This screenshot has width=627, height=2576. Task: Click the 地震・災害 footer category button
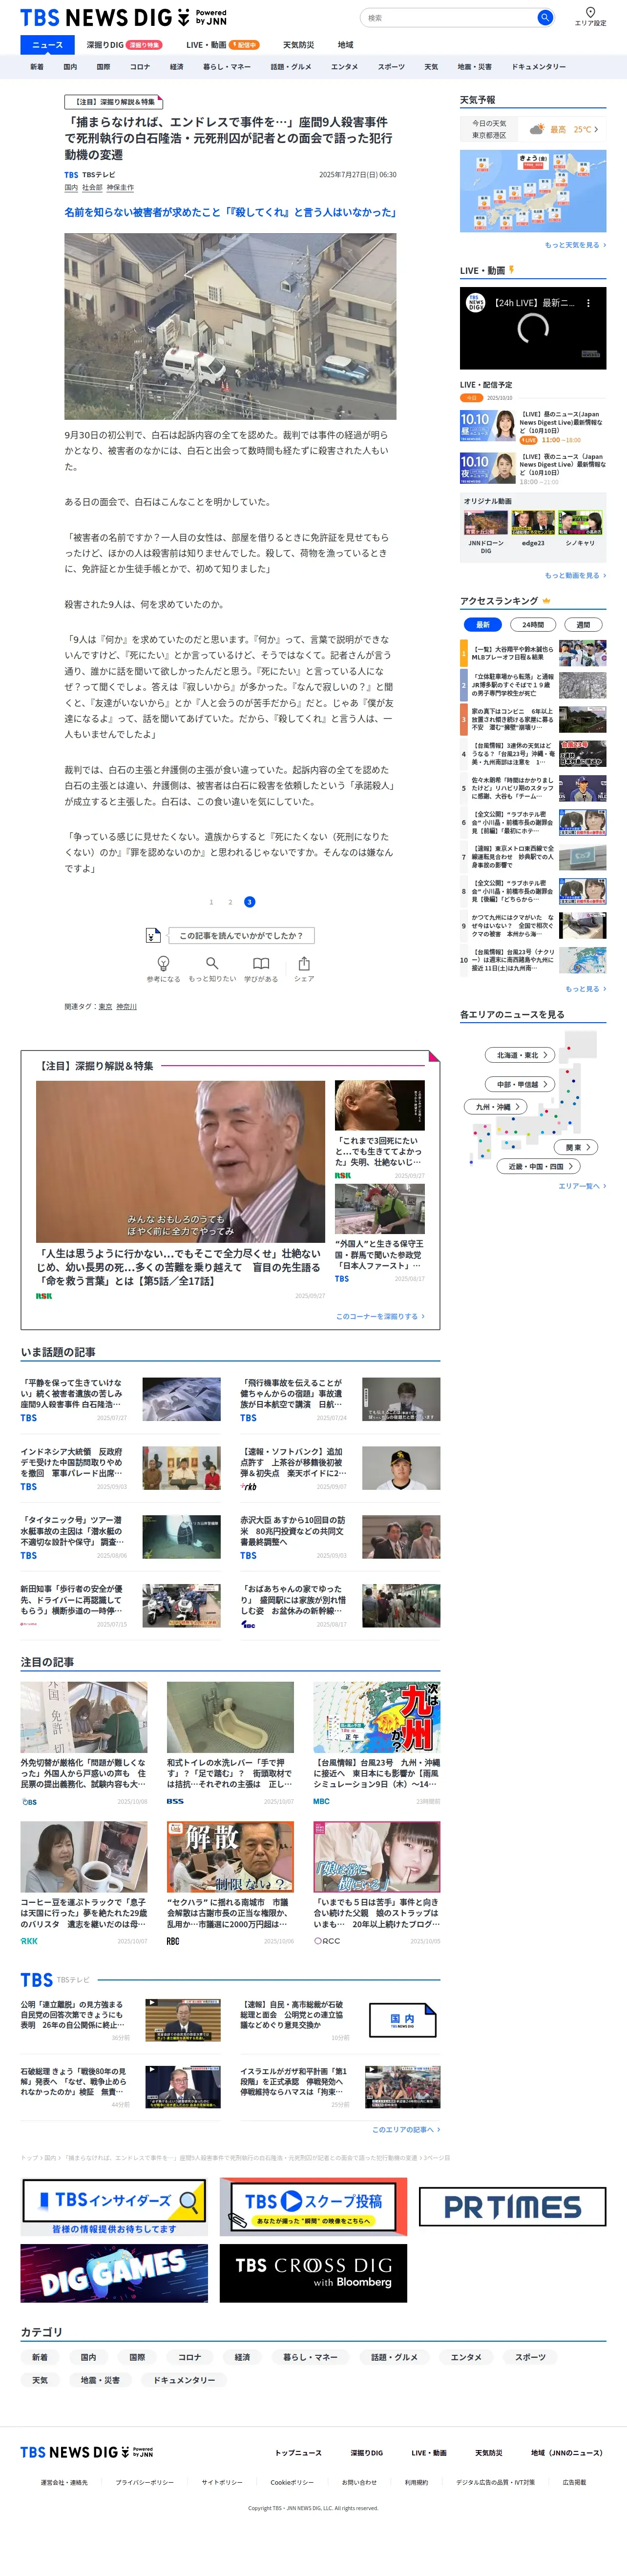[x=100, y=2380]
